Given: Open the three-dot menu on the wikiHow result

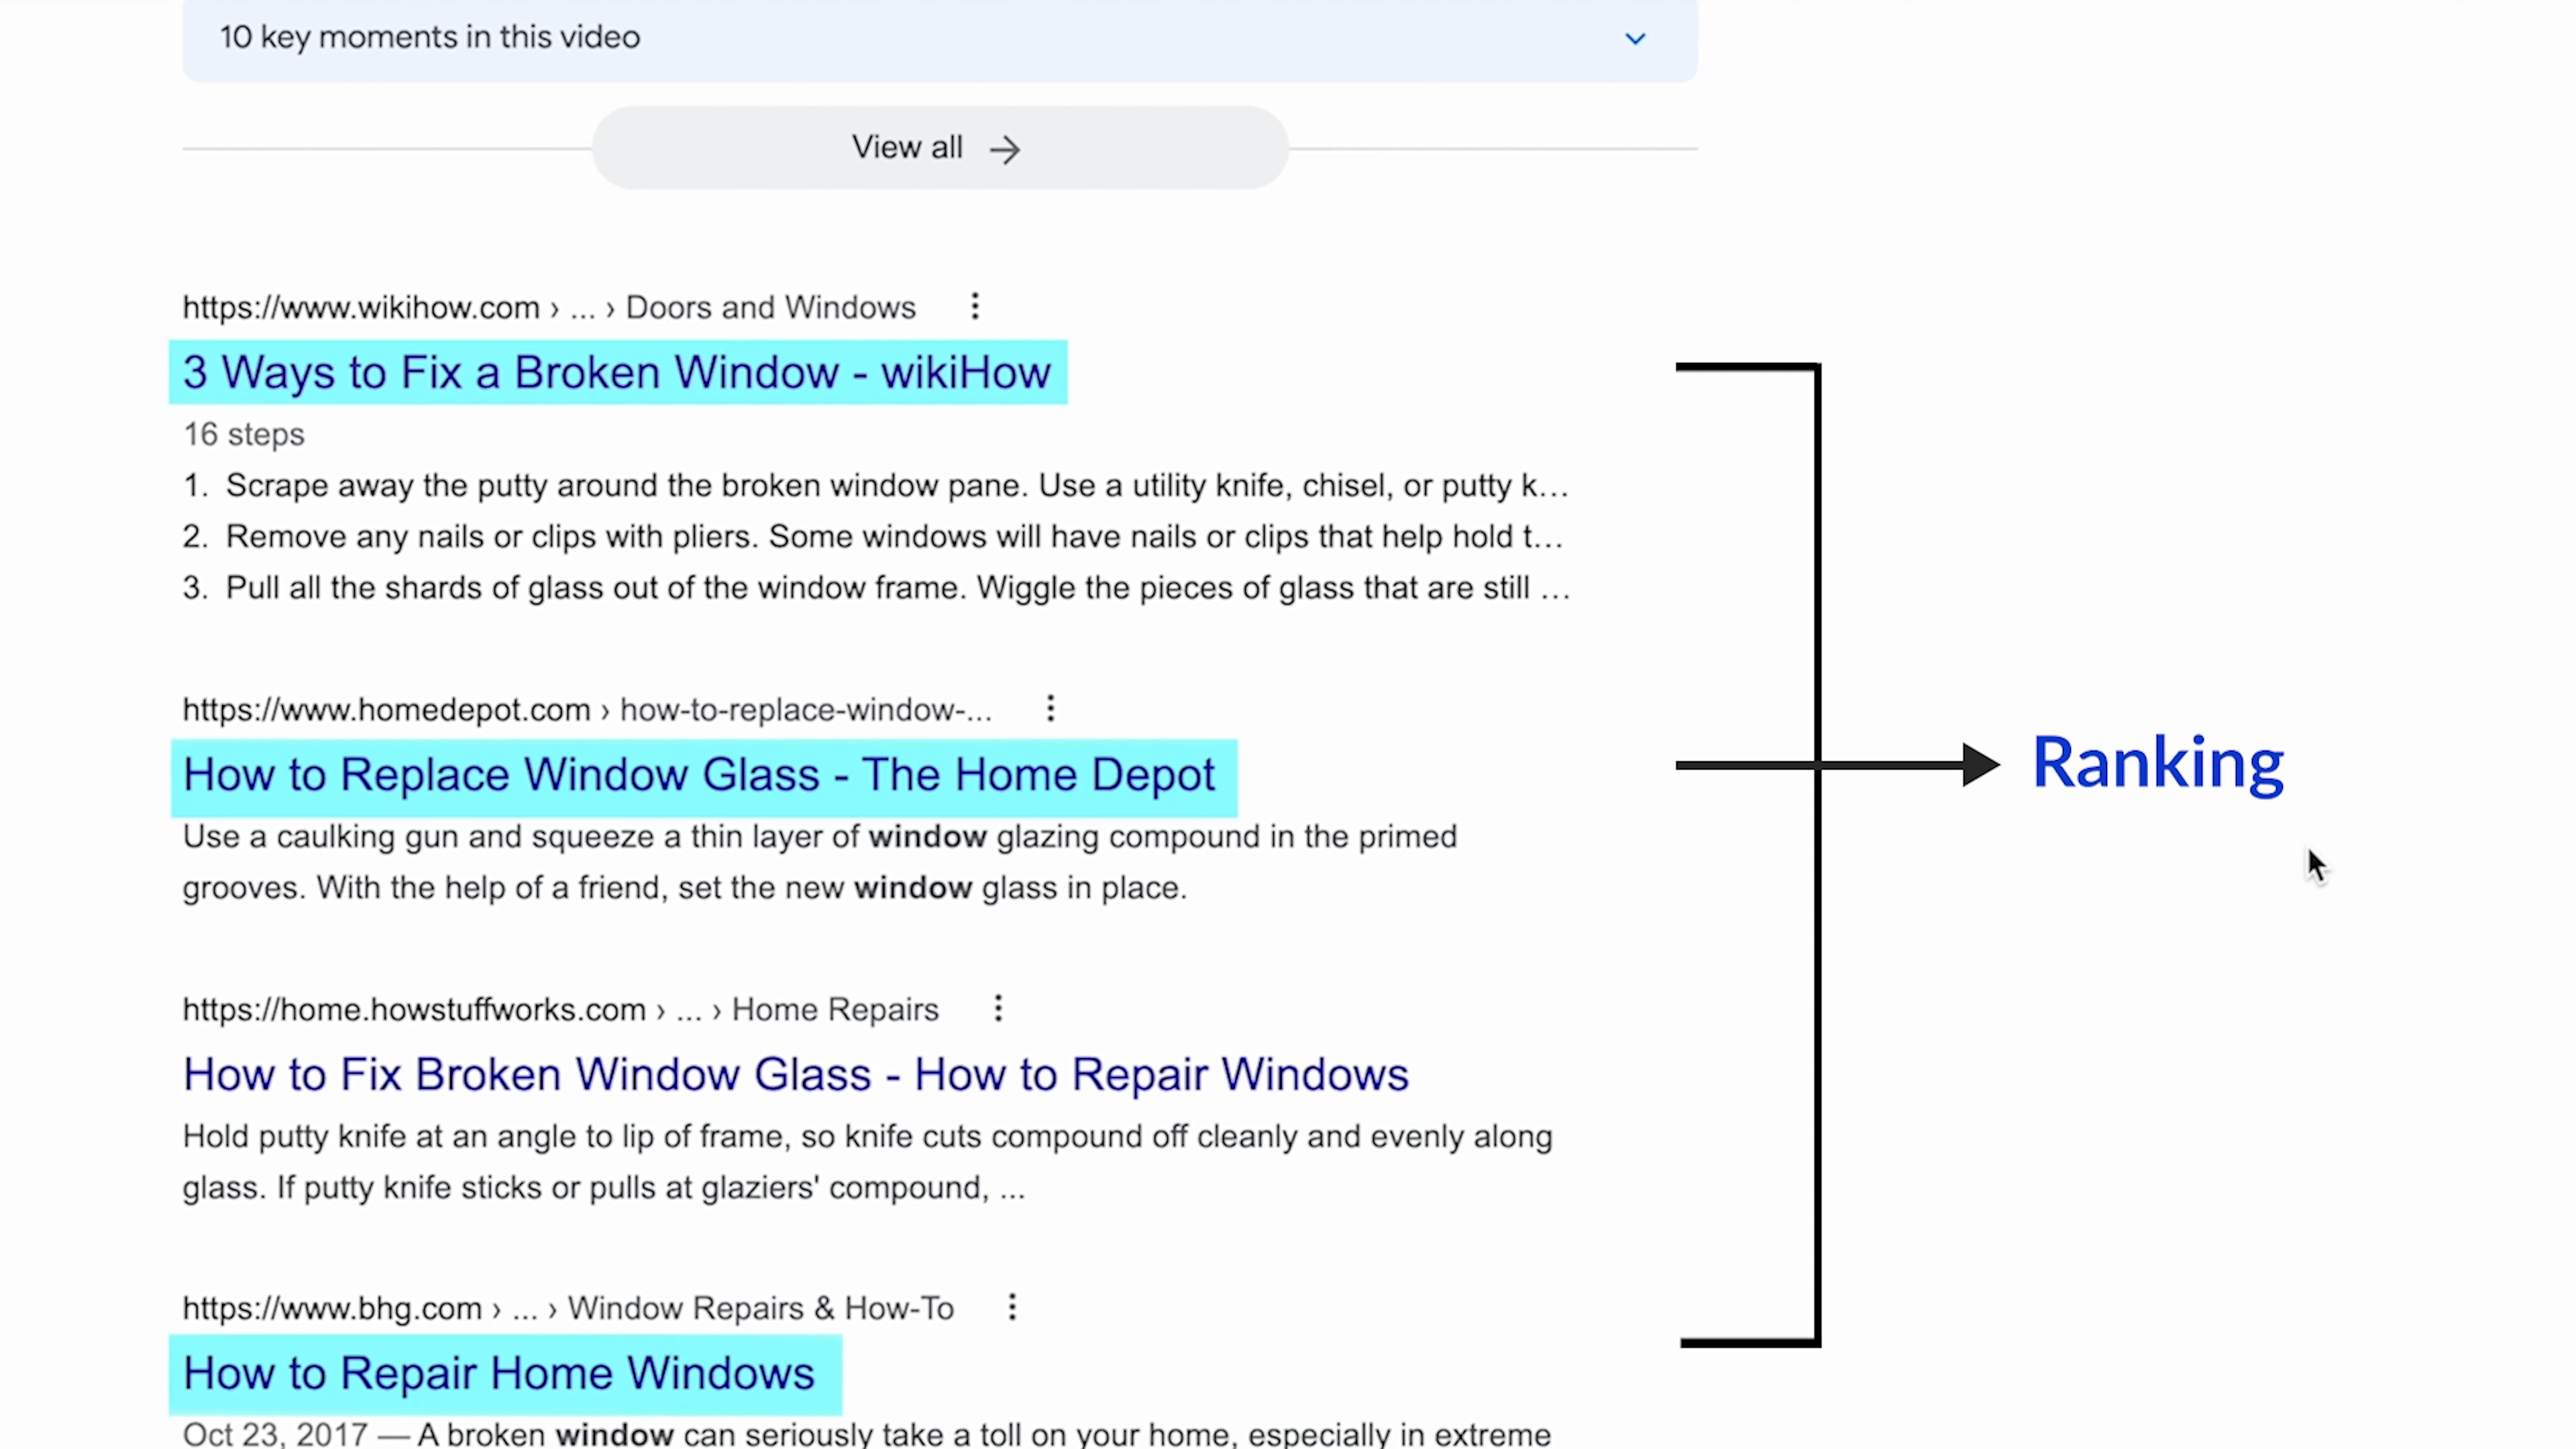Looking at the screenshot, I should [974, 307].
